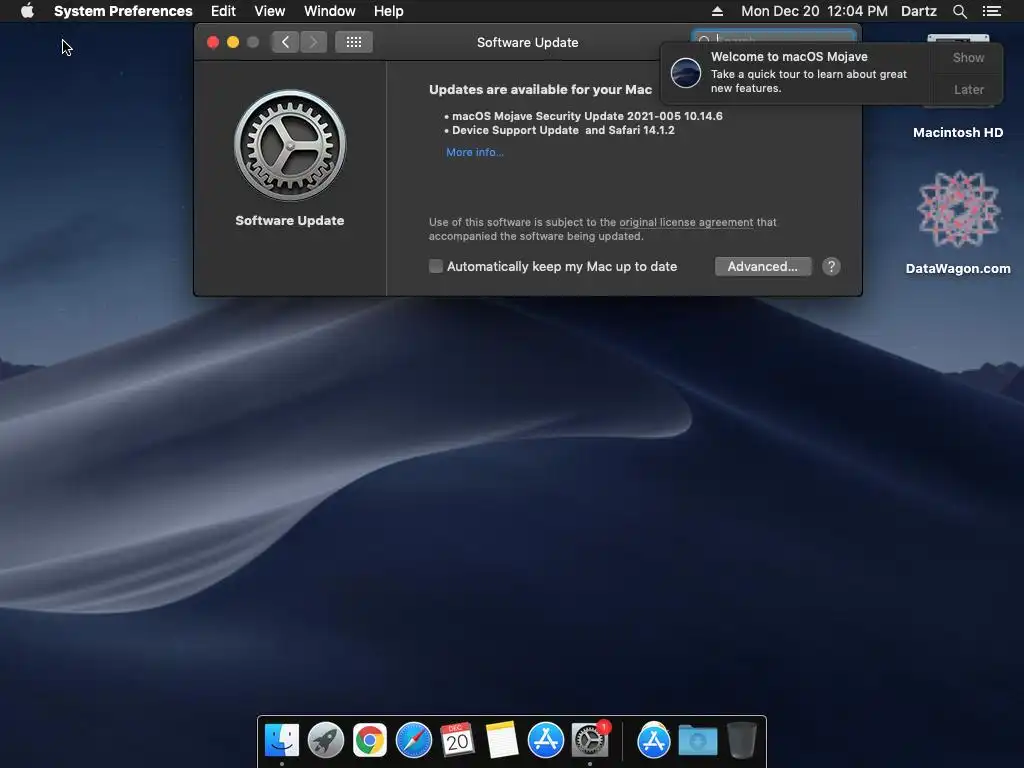Open the View menu

coord(270,11)
